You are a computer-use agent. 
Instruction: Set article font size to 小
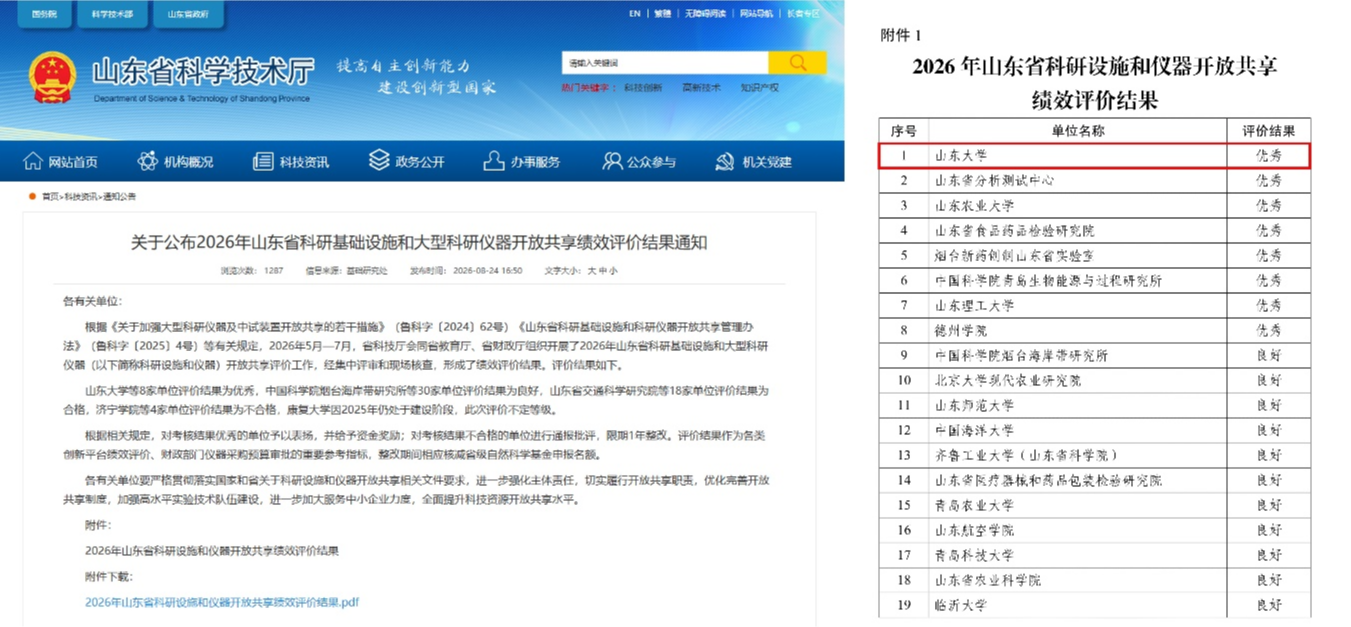(613, 271)
